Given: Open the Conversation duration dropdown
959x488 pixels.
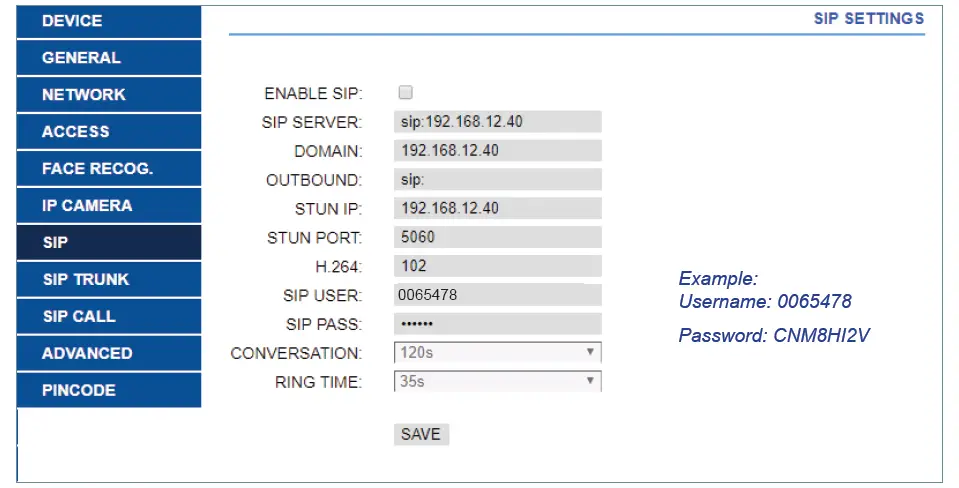Looking at the screenshot, I should (497, 353).
